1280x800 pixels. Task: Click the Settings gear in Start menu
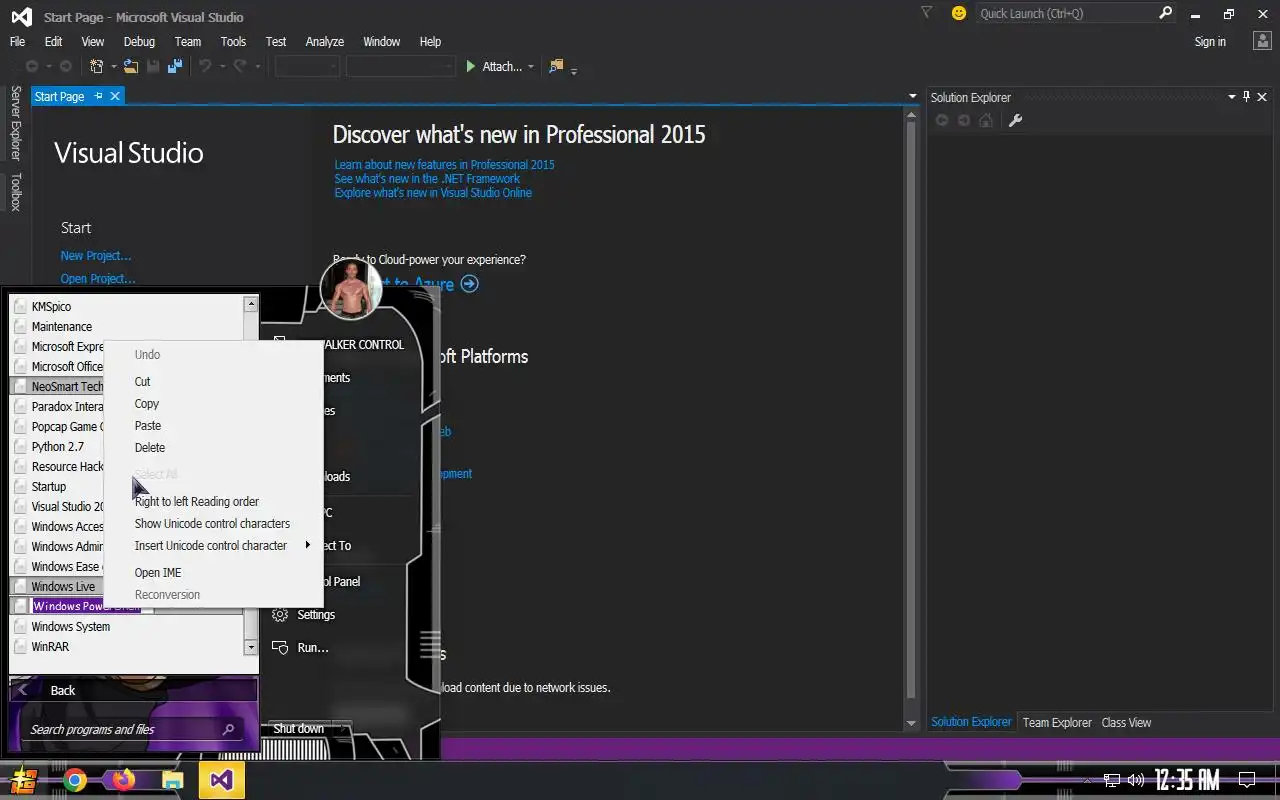point(280,614)
